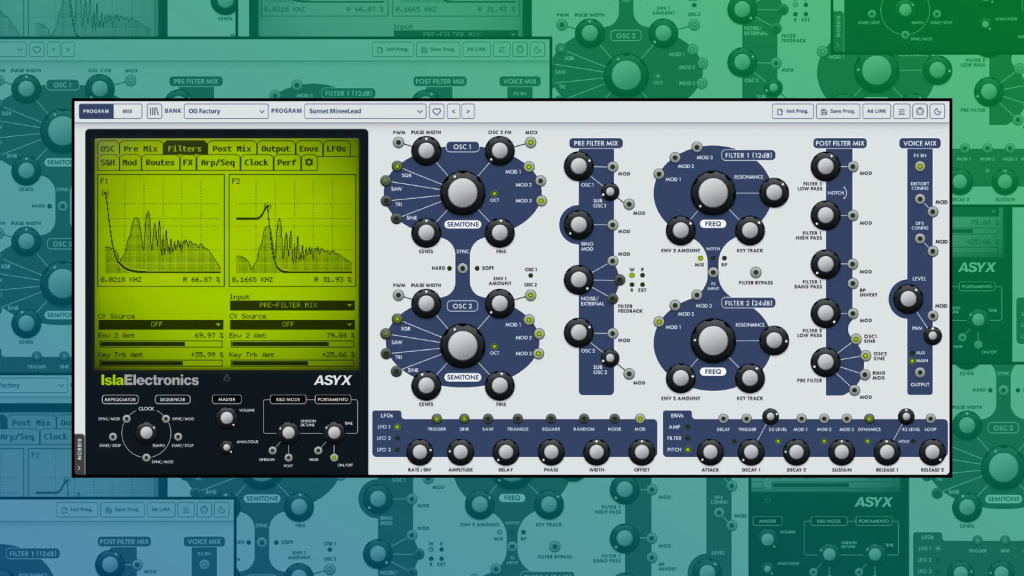Viewport: 1024px width, 576px height.
Task: Click Filter 2 FREQ large knob
Action: click(x=712, y=340)
